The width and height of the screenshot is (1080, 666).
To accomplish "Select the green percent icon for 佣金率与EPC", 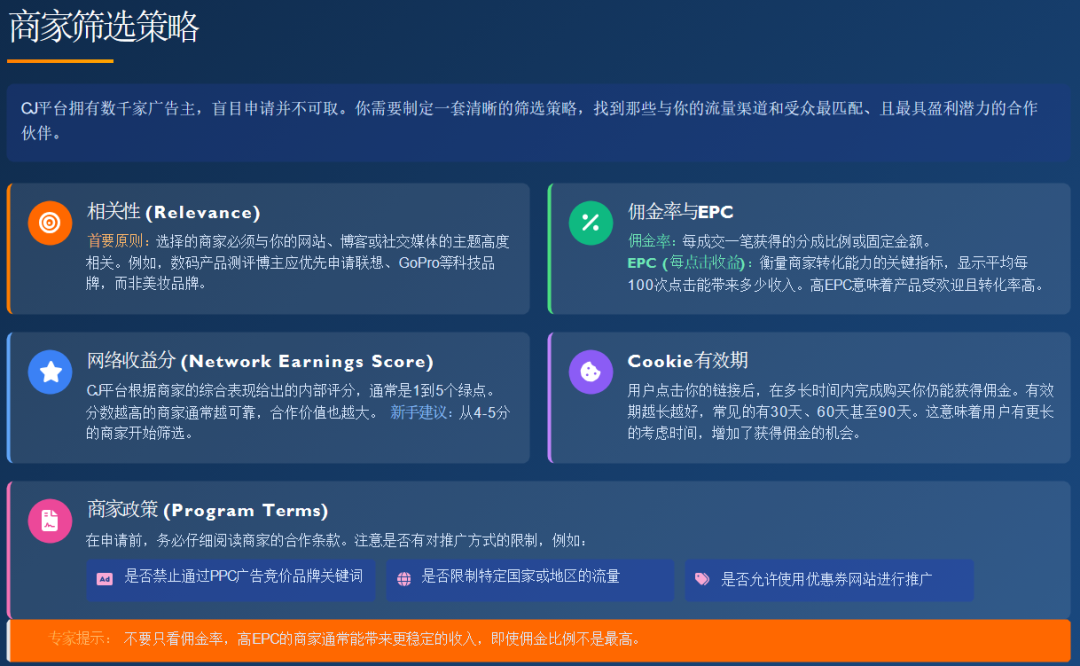I will pyautogui.click(x=591, y=222).
